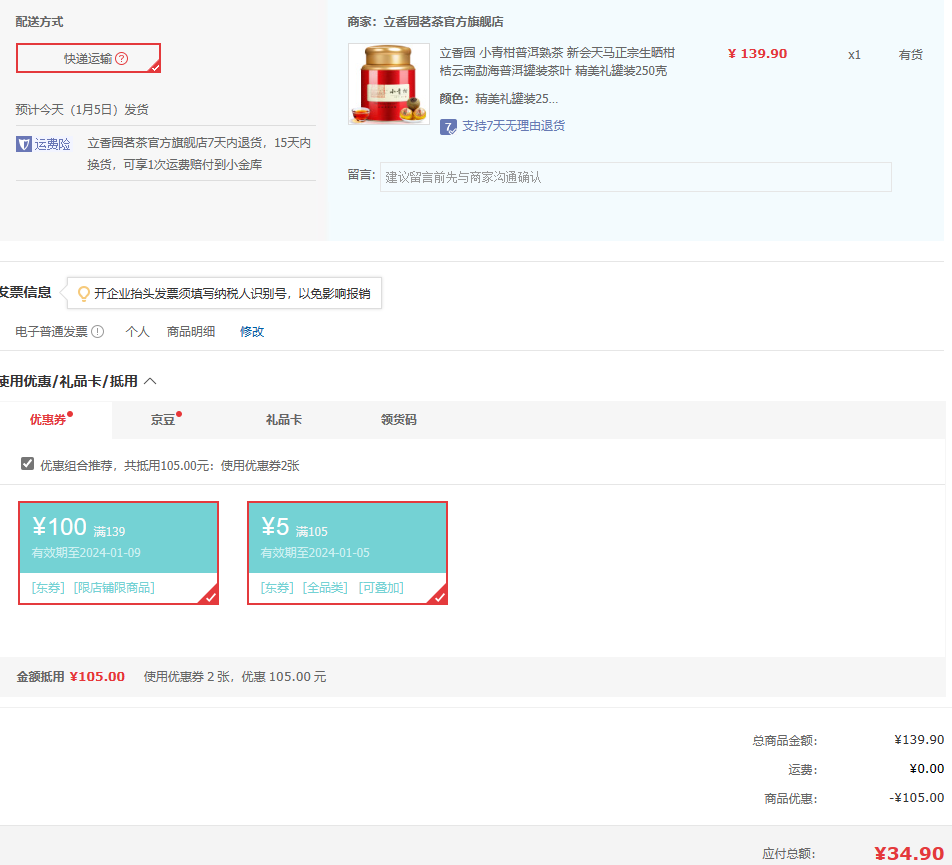
Task: Click the 应付总额 ¥34.90 total
Action: click(x=909, y=853)
